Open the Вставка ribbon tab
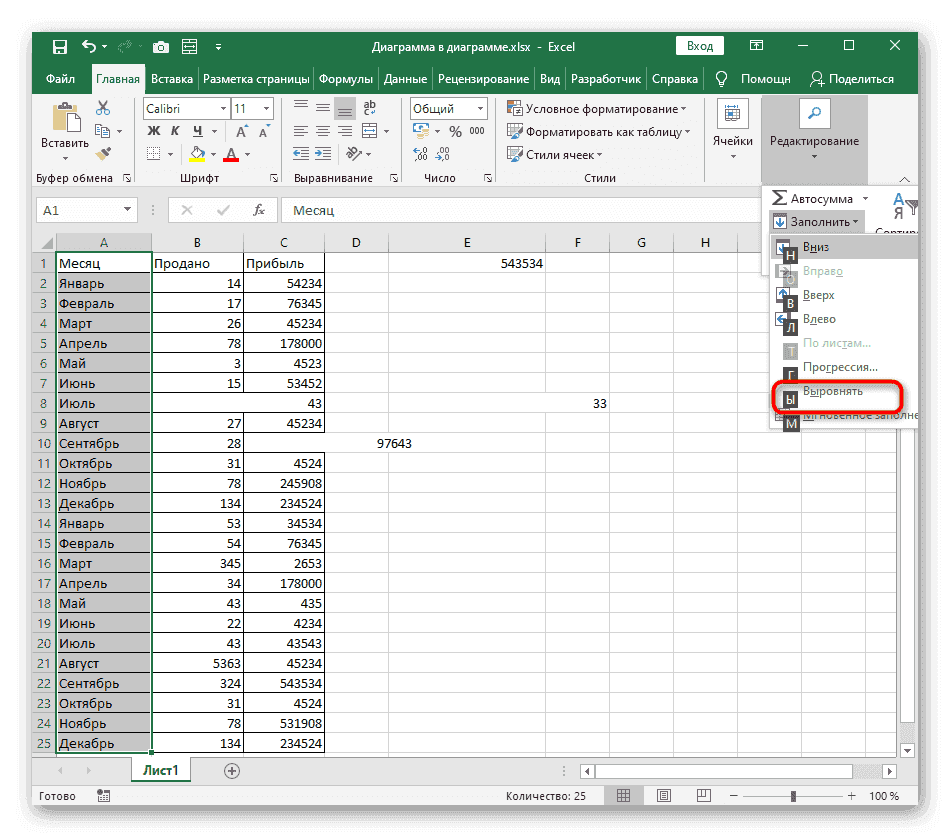The image size is (950, 837). point(172,79)
